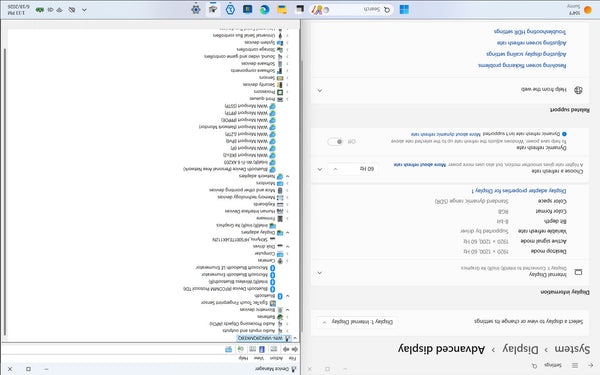The width and height of the screenshot is (600, 375).
Task: Collapse the Internal Display information card
Action: click(x=320, y=272)
